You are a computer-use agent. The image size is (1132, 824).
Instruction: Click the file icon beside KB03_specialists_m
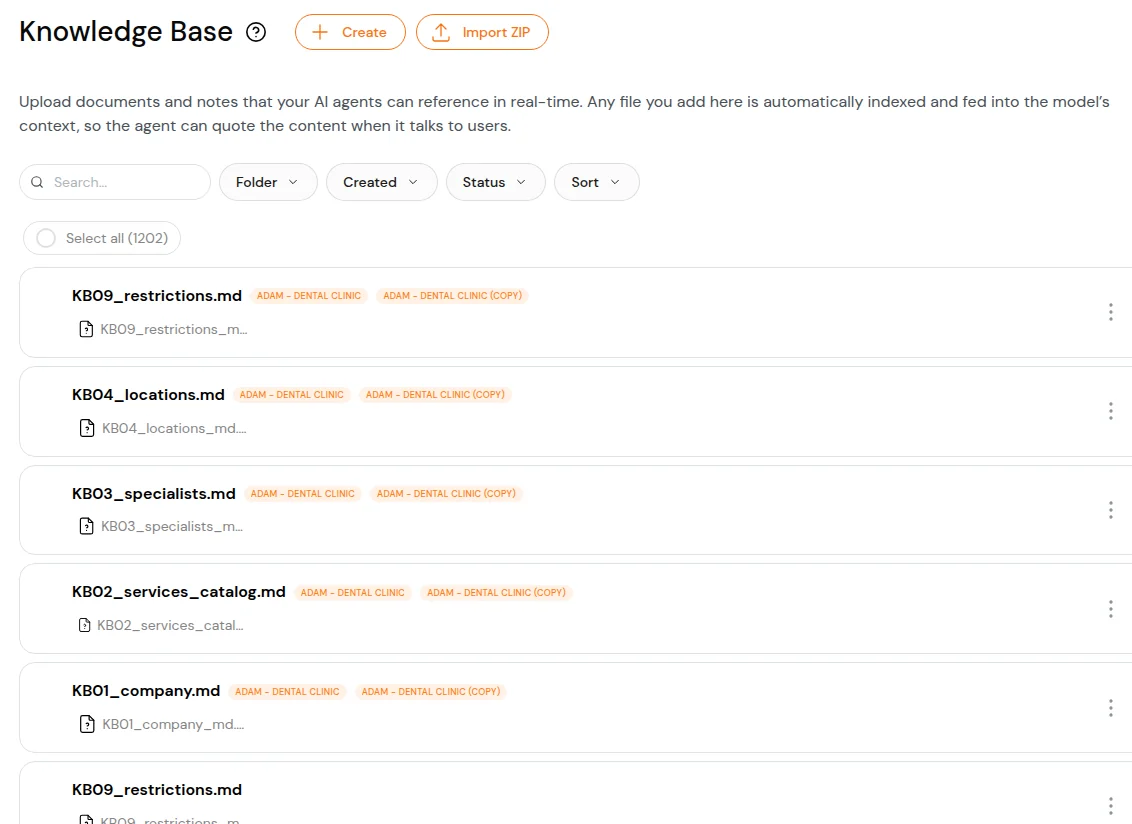[x=86, y=526]
